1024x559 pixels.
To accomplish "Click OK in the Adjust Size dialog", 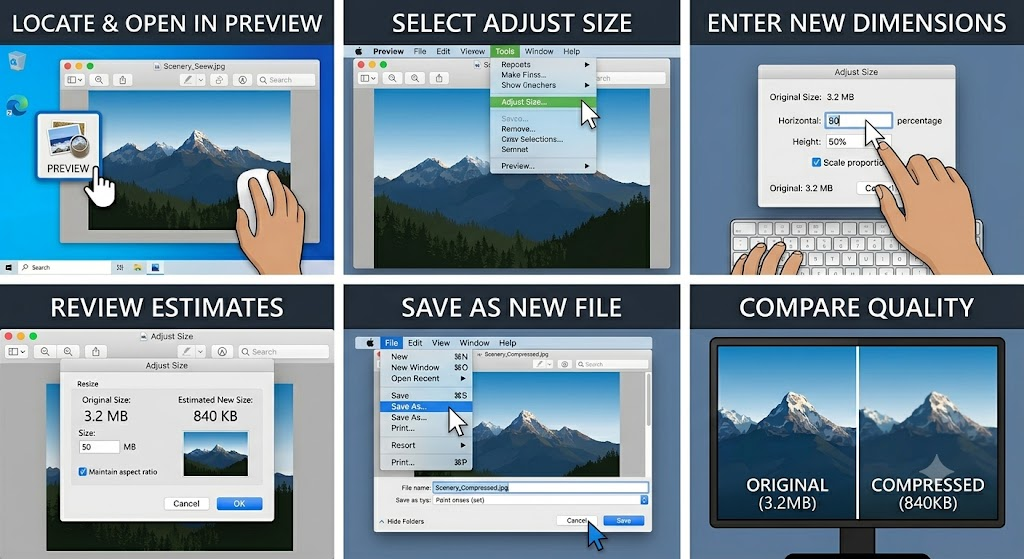I will 239,503.
